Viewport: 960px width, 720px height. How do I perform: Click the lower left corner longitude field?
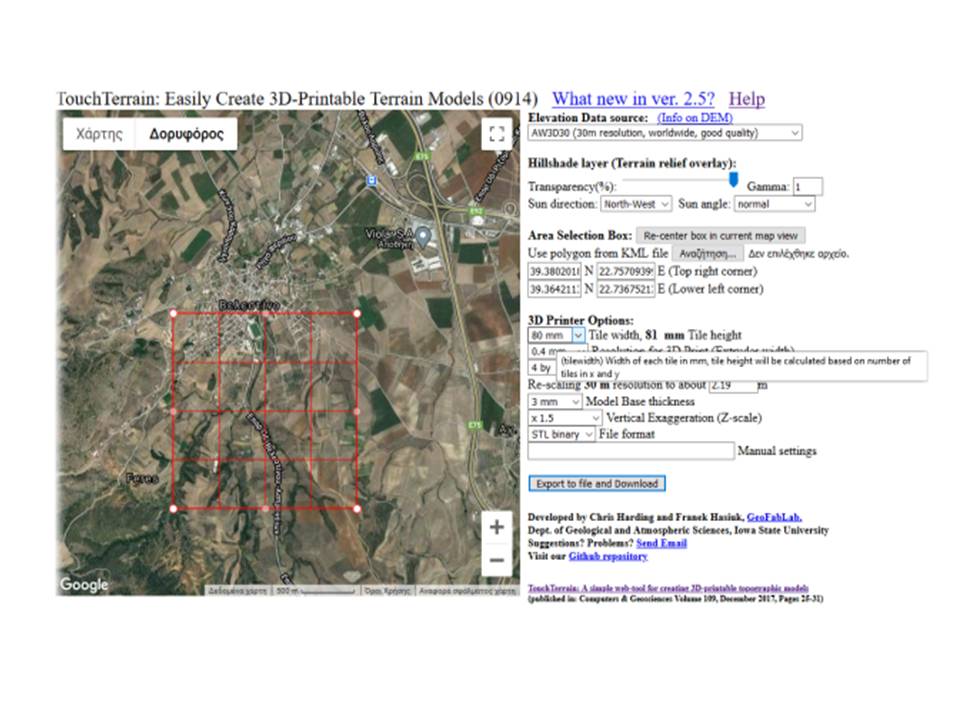coord(626,289)
